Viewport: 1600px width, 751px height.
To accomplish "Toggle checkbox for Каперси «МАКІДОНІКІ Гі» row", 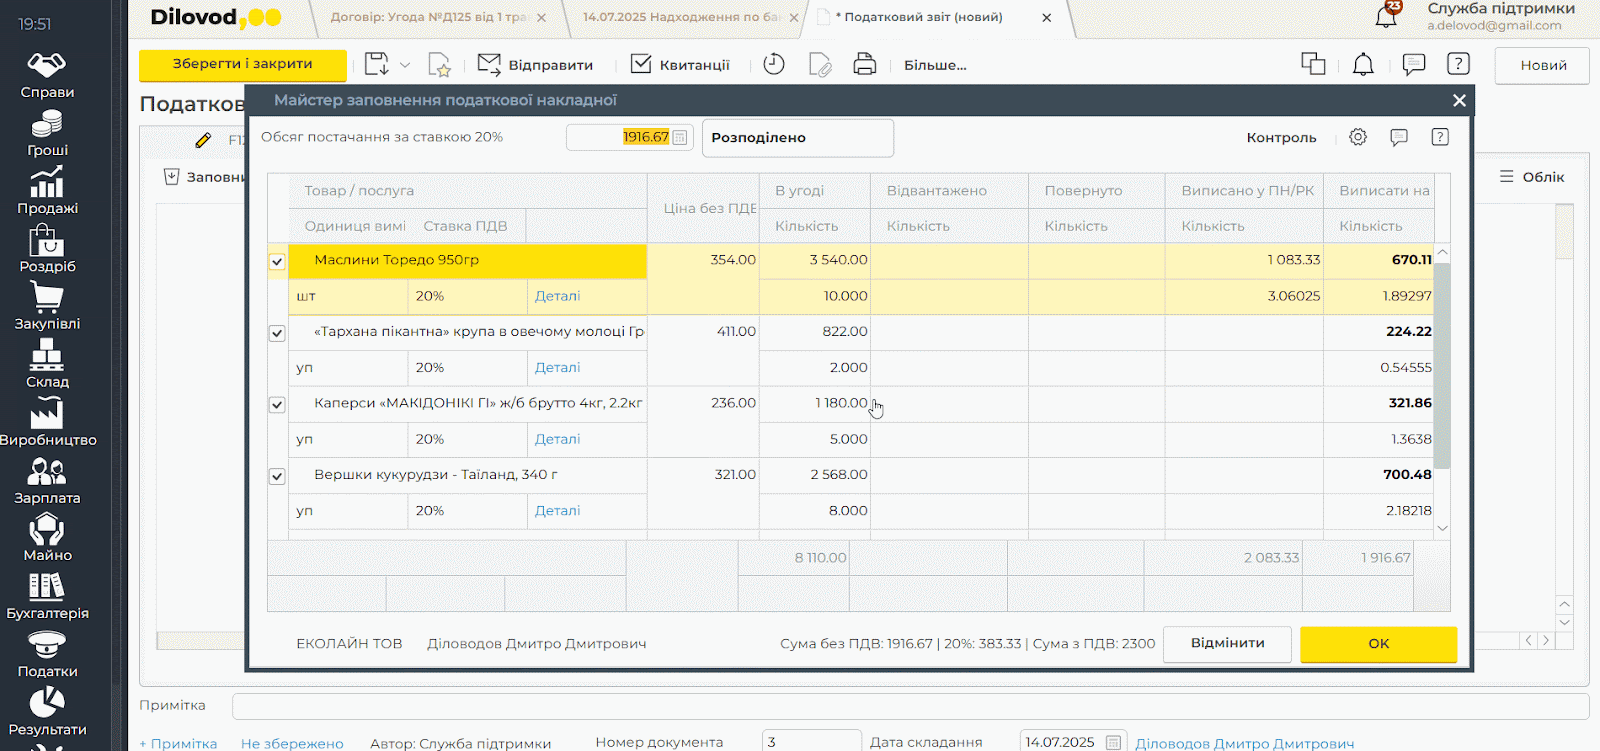I will (277, 405).
